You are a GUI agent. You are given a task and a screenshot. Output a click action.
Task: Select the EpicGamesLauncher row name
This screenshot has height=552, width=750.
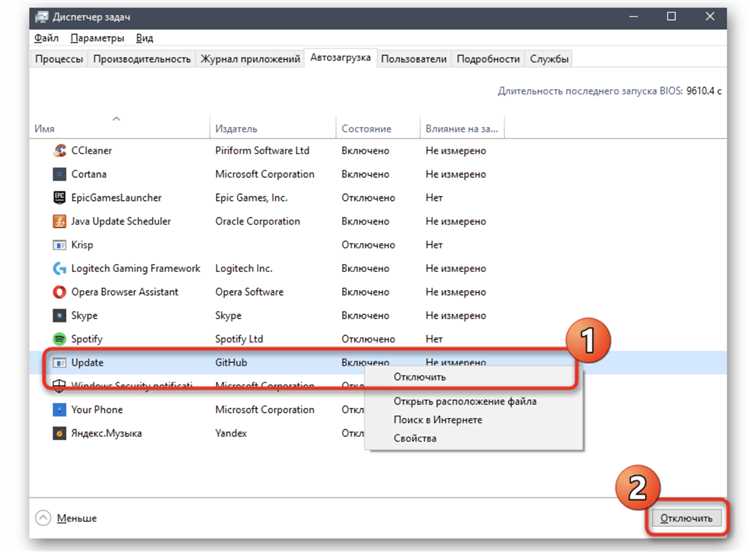pos(116,198)
